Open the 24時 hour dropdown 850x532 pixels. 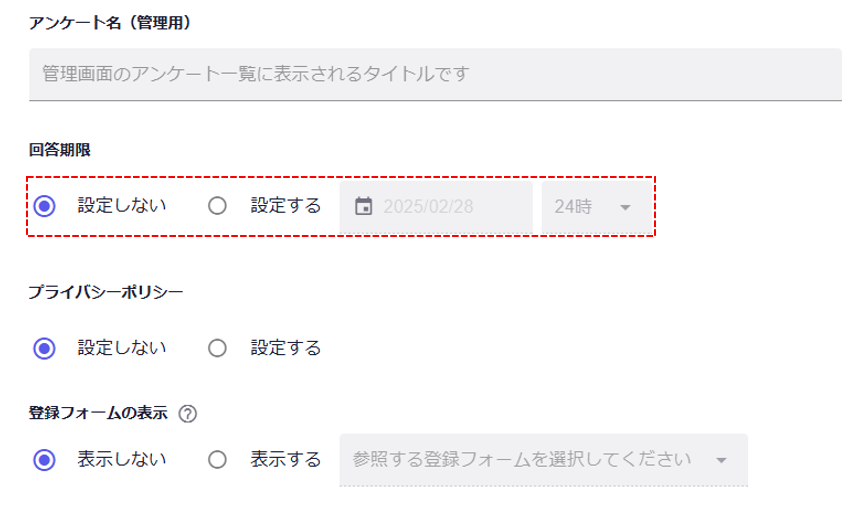tap(591, 207)
